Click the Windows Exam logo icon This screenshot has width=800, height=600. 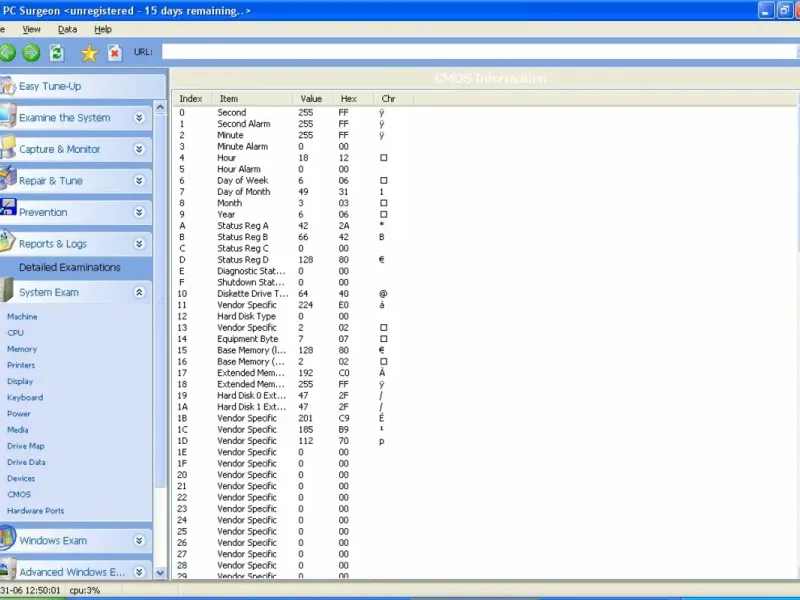7,539
